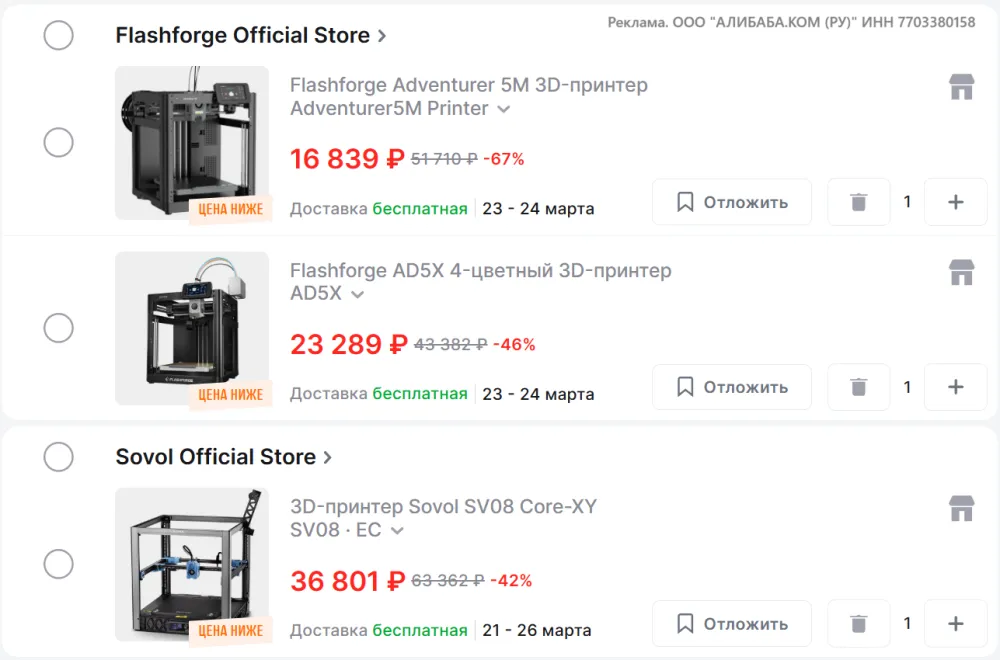Image resolution: width=1000 pixels, height=660 pixels.
Task: Open store icon for Sovol SV08 item
Action: coord(961,508)
